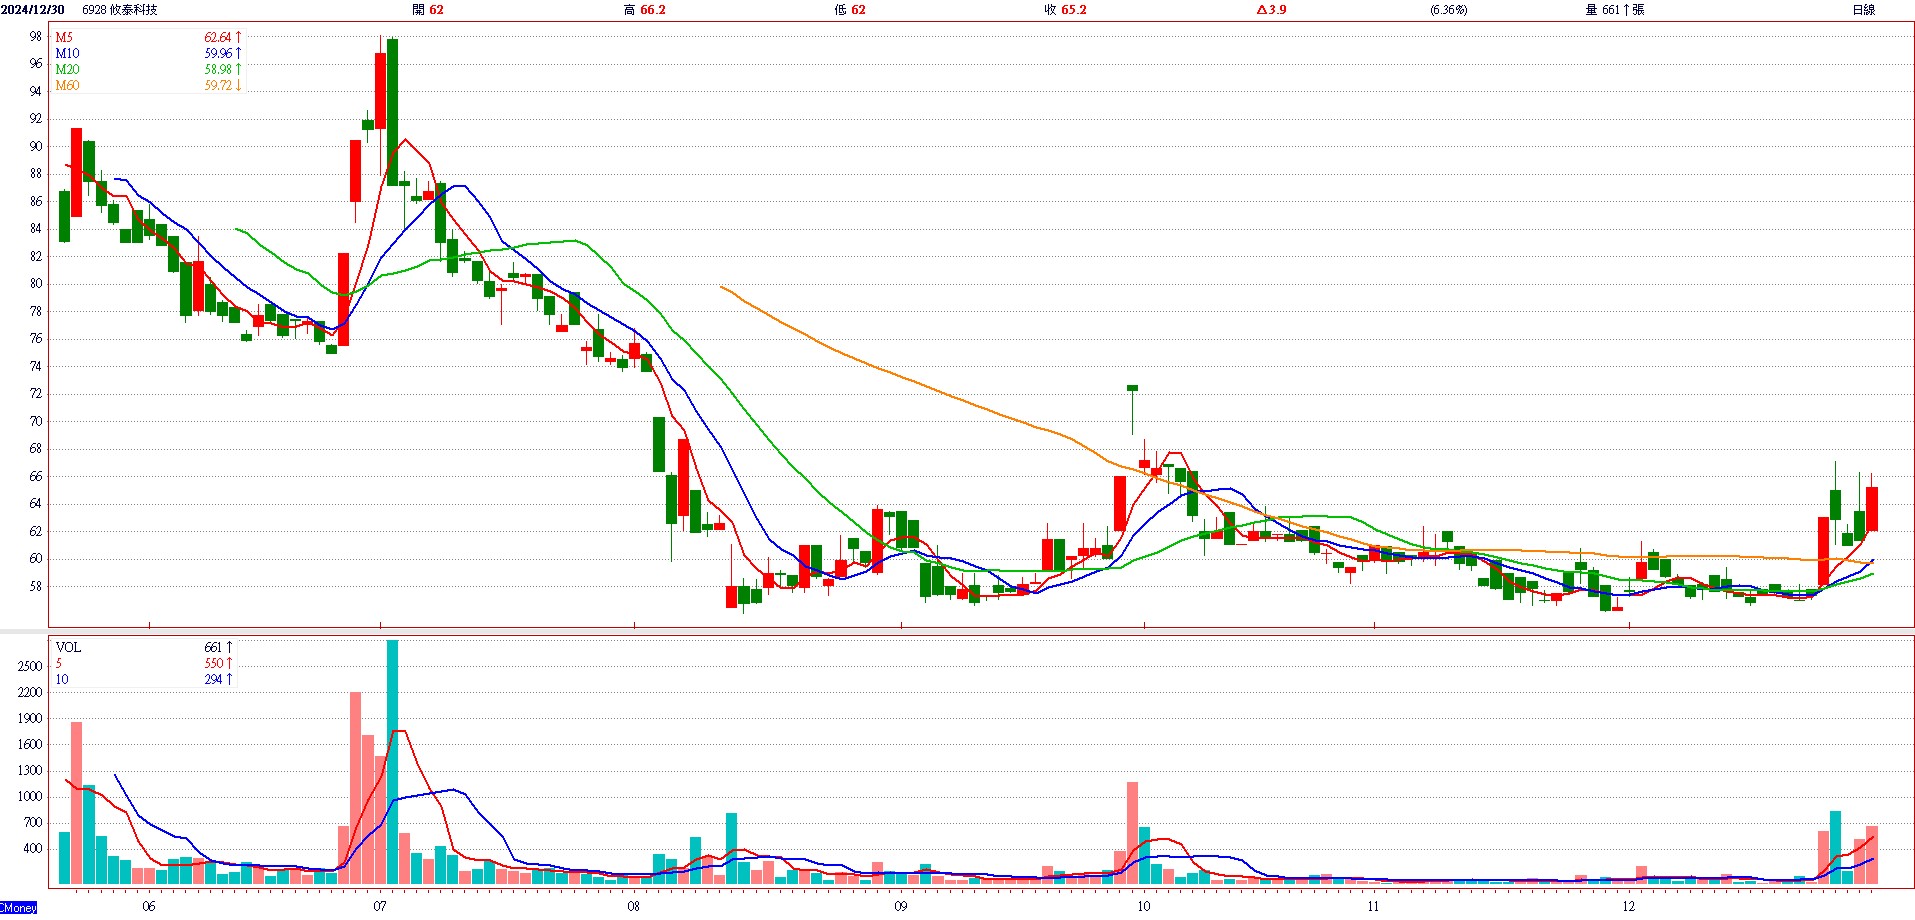
Task: Click the 1000 label on the volume axis
Action: pos(30,797)
